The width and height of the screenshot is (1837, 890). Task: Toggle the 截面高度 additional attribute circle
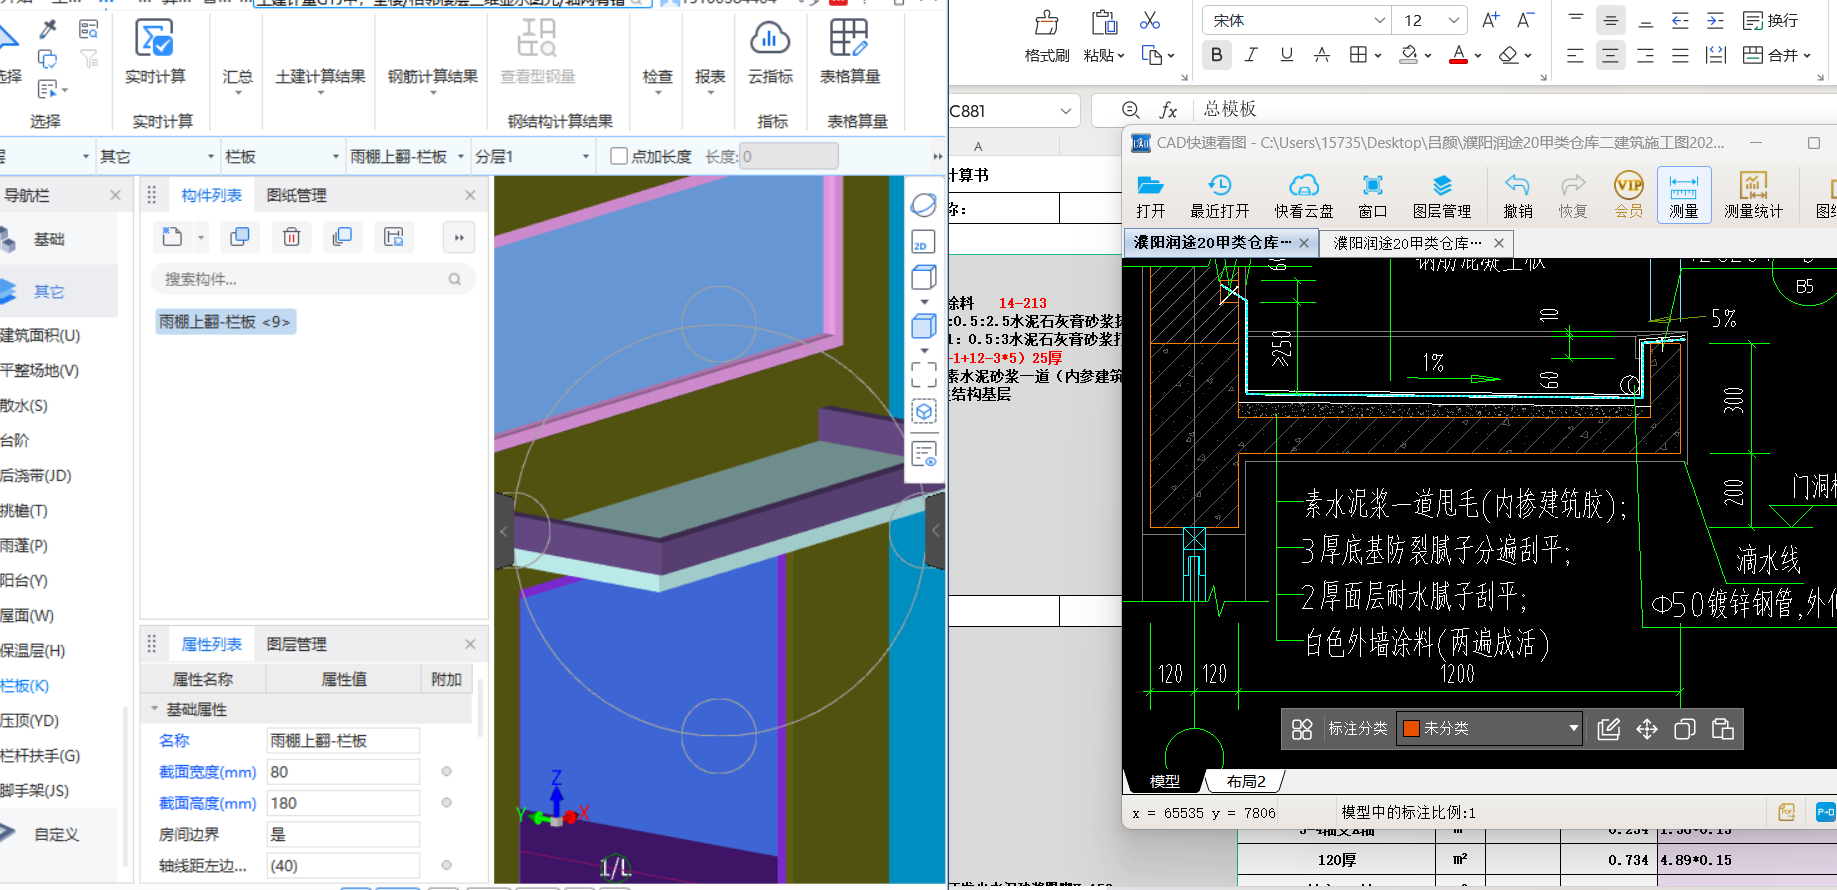tap(446, 802)
